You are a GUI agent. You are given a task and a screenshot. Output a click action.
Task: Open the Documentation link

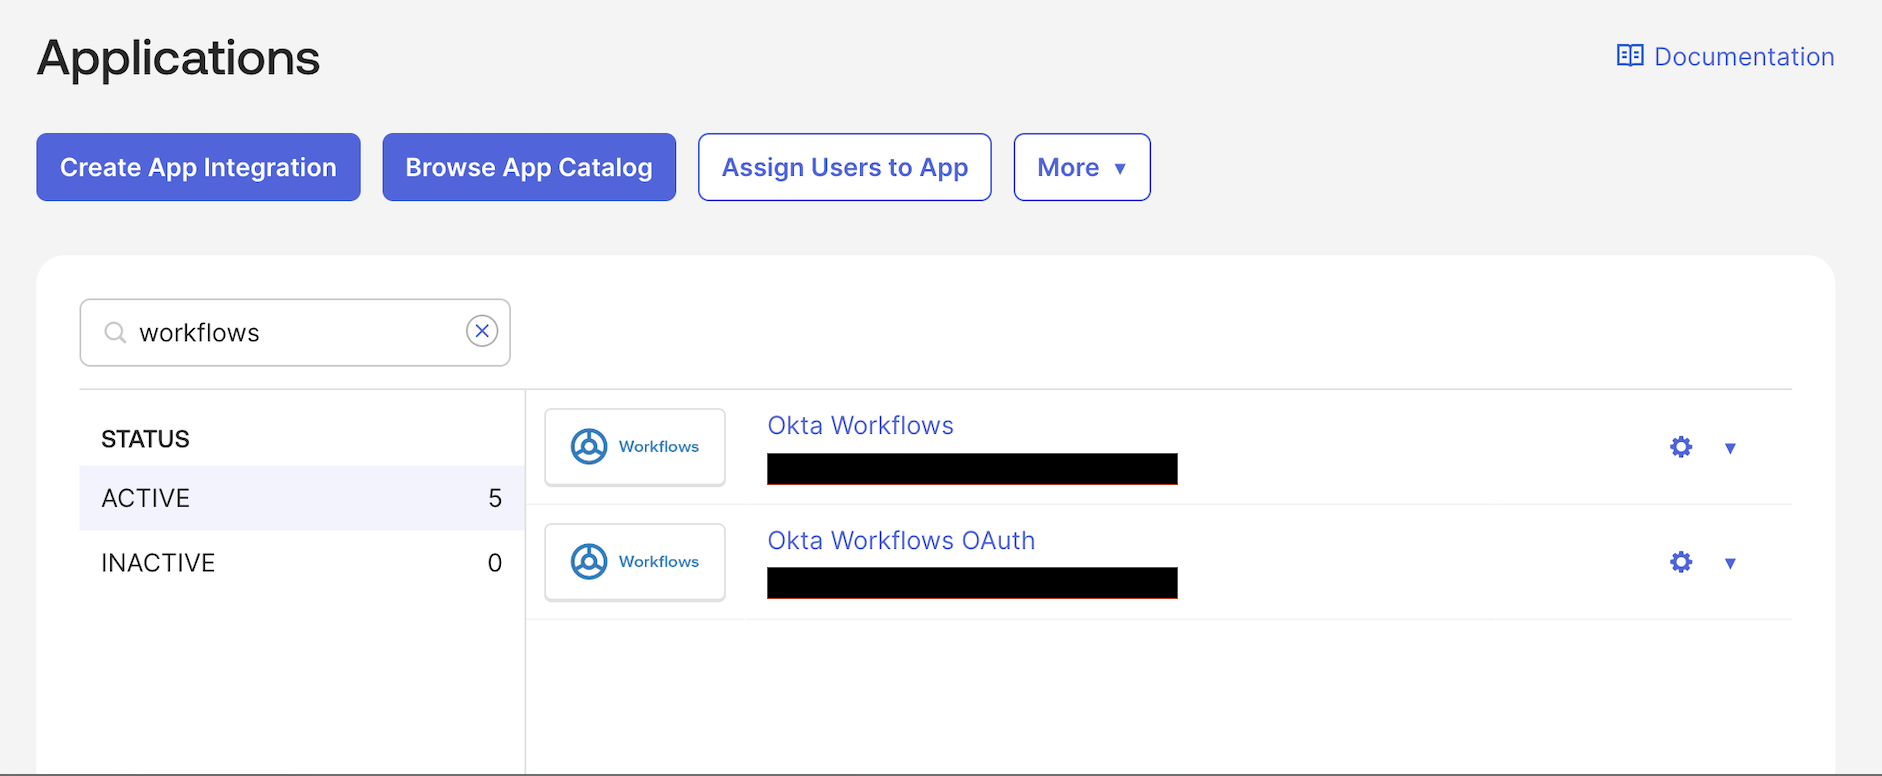click(1725, 56)
